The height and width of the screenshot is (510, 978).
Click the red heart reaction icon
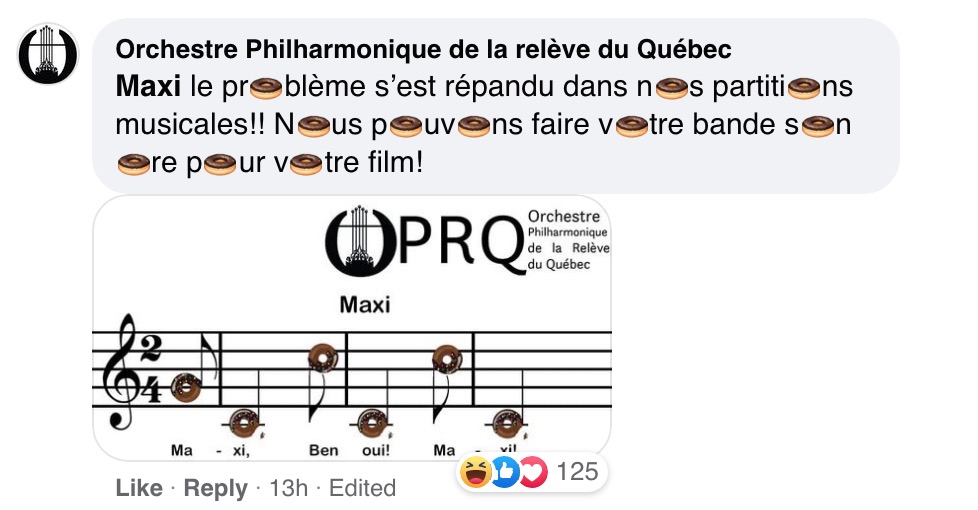(x=532, y=472)
